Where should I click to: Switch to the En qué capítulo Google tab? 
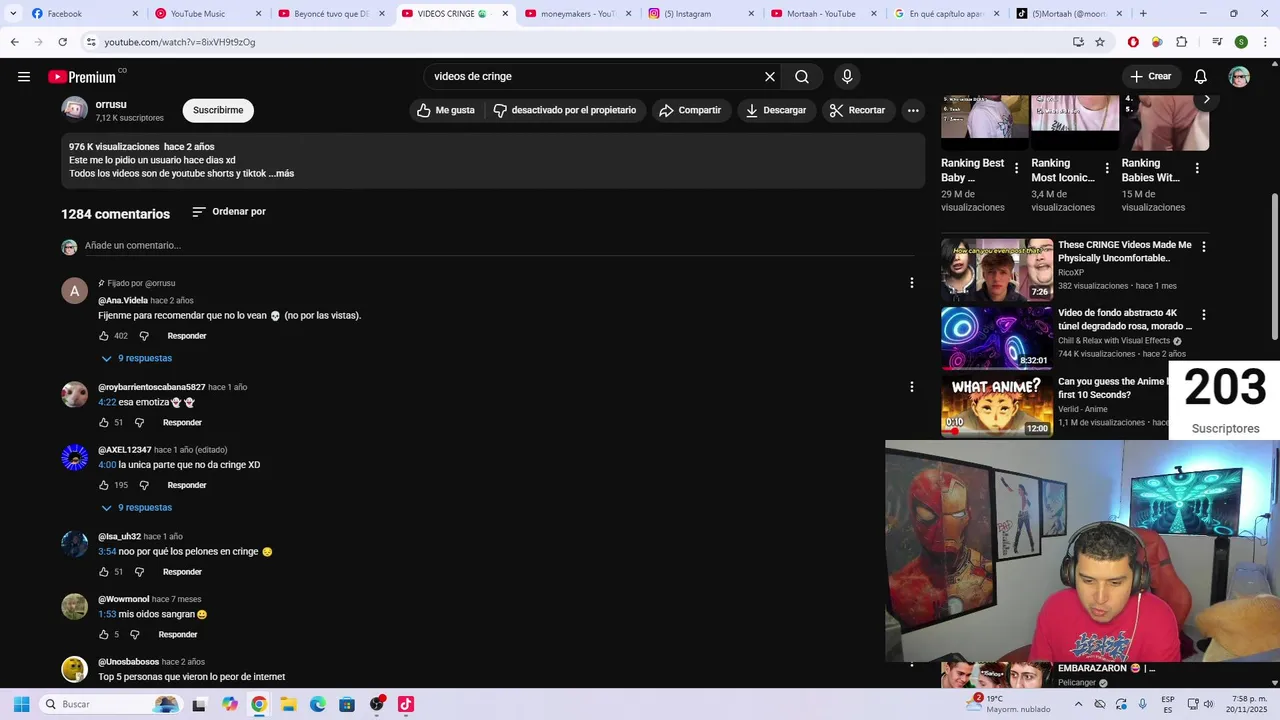point(948,14)
